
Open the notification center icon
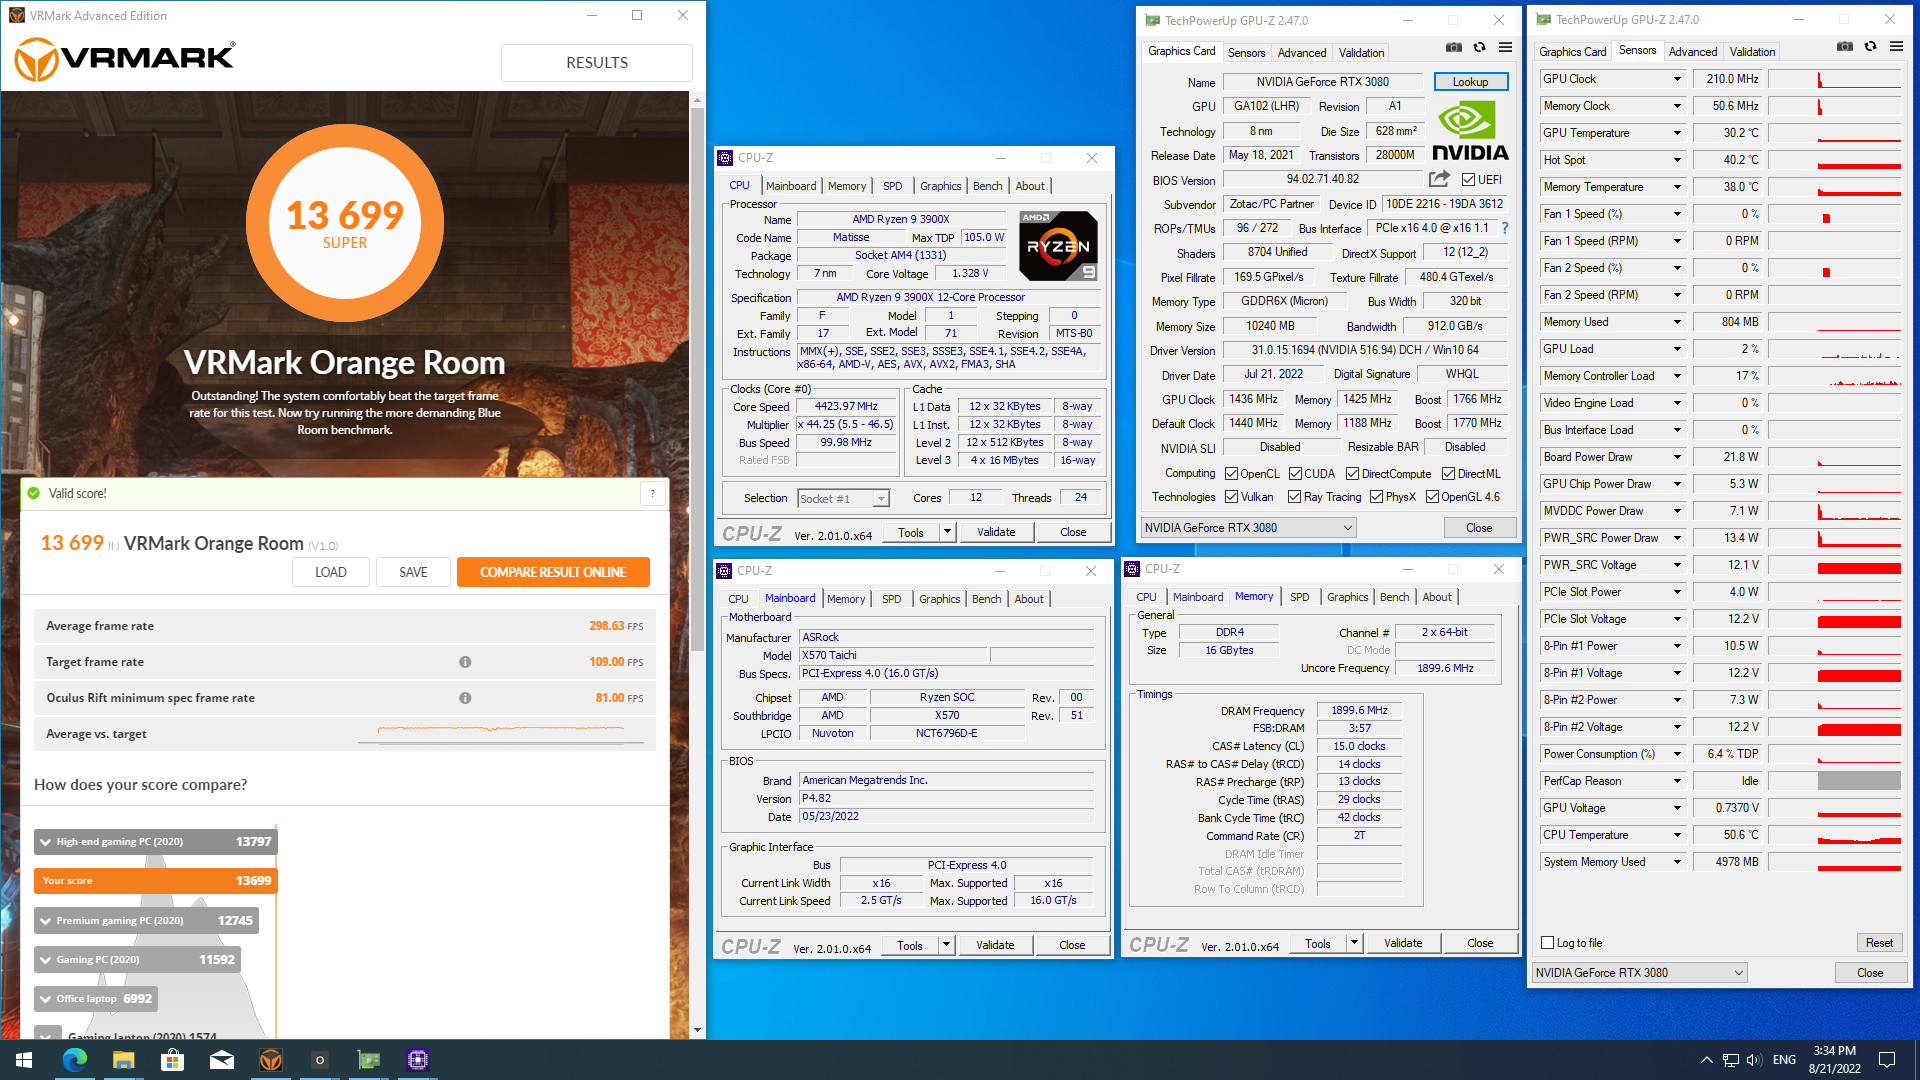coord(1887,1060)
